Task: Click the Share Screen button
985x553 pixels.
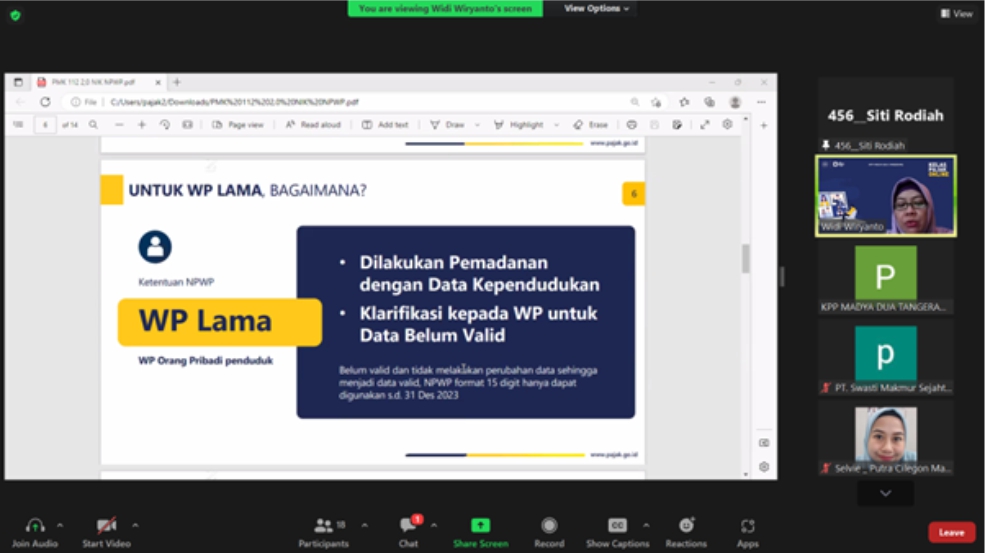Action: point(480,526)
